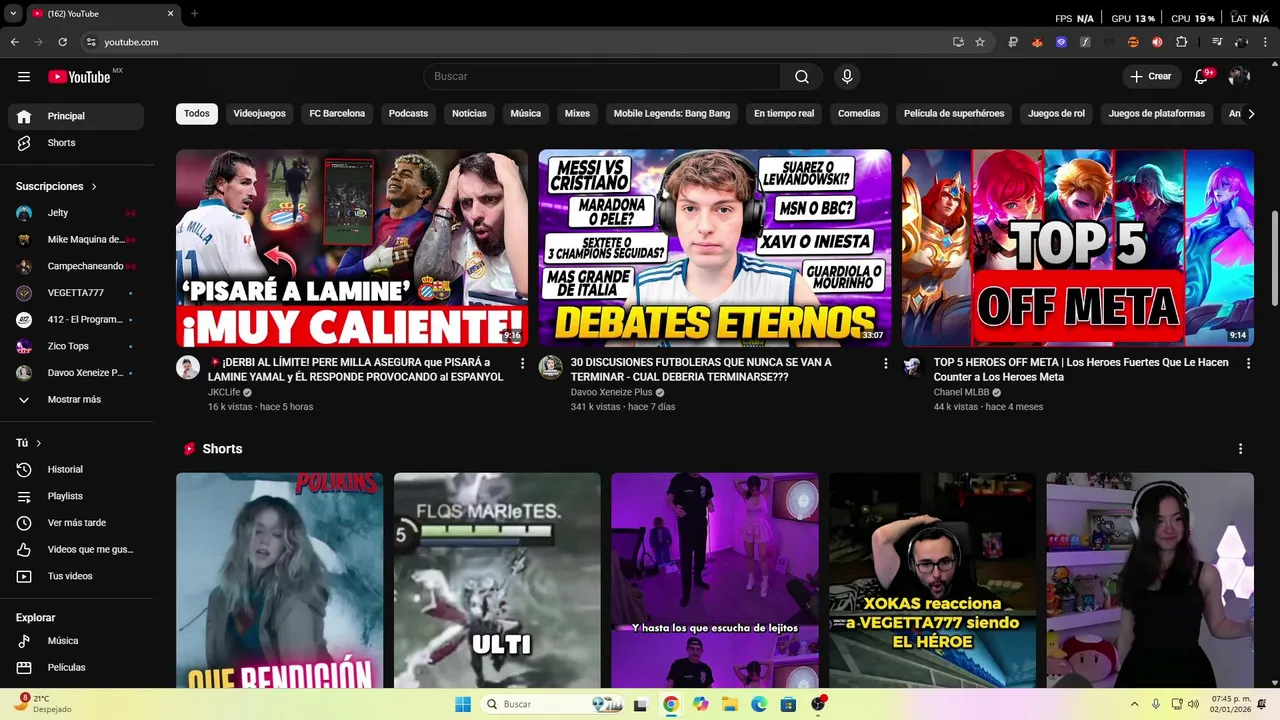Open options for Davoo Xeneize video
This screenshot has width=1280, height=720.
click(885, 364)
